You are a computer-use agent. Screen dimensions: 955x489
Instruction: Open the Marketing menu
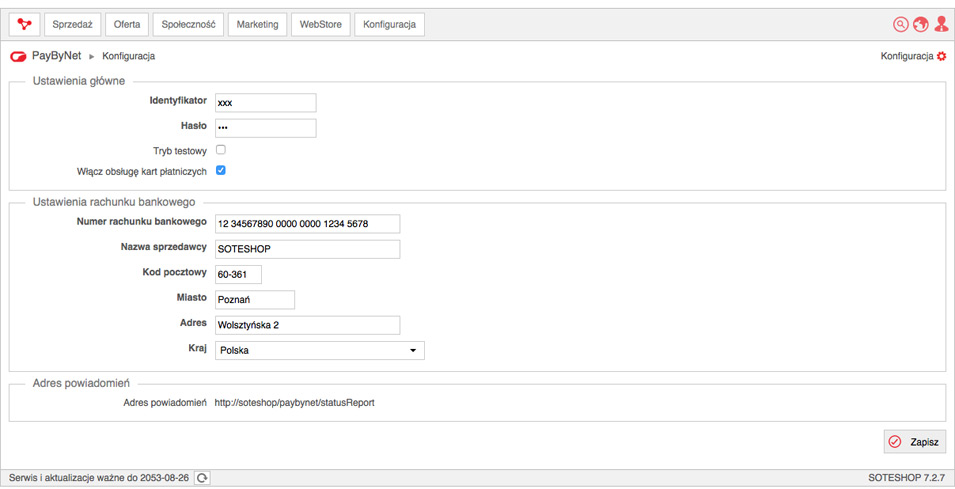point(257,24)
